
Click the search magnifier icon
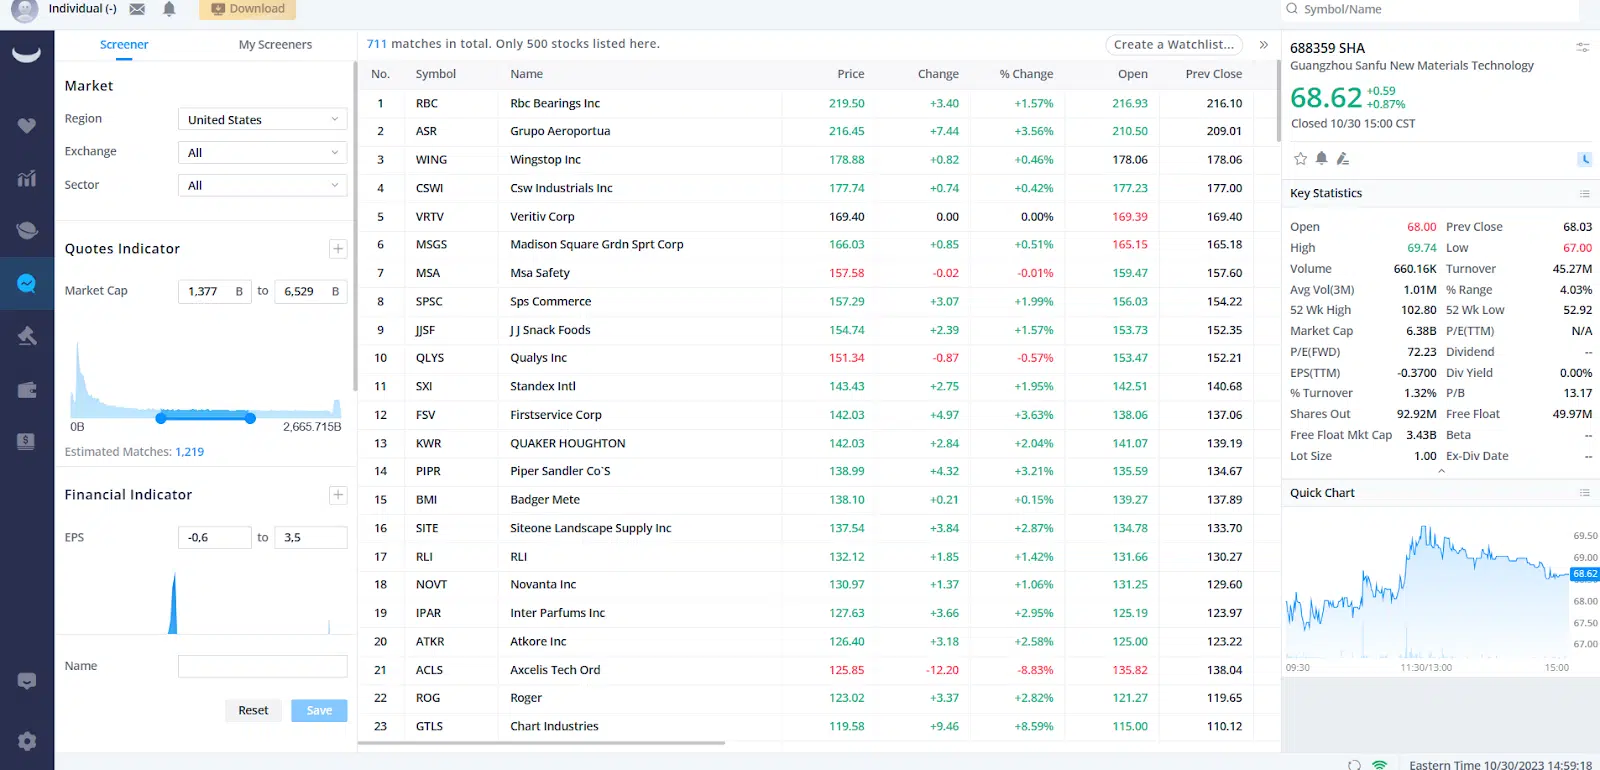point(1292,9)
